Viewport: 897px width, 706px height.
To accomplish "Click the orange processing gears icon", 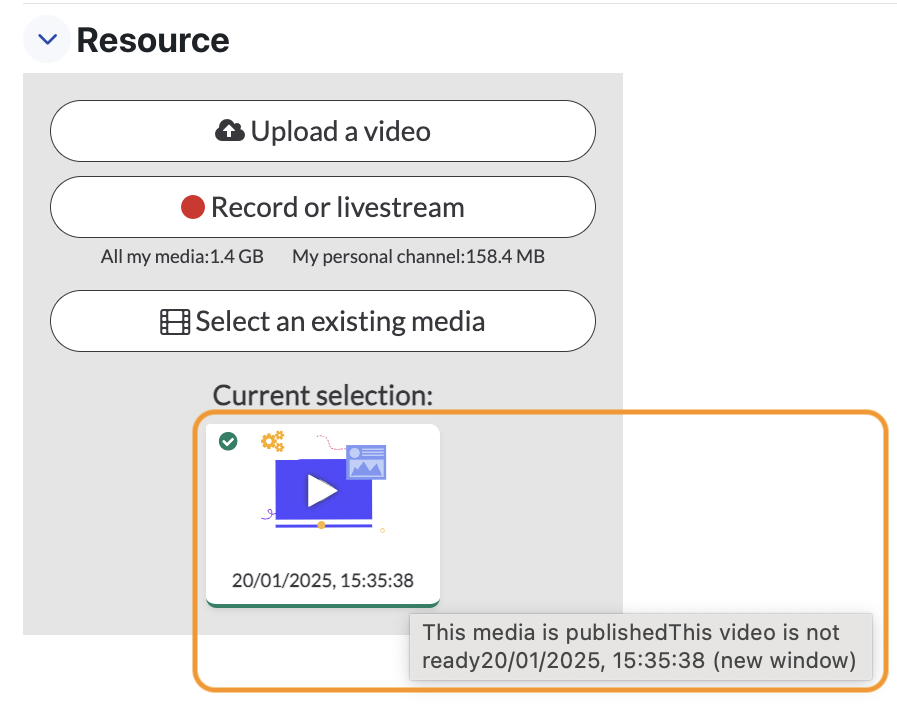I will [272, 441].
